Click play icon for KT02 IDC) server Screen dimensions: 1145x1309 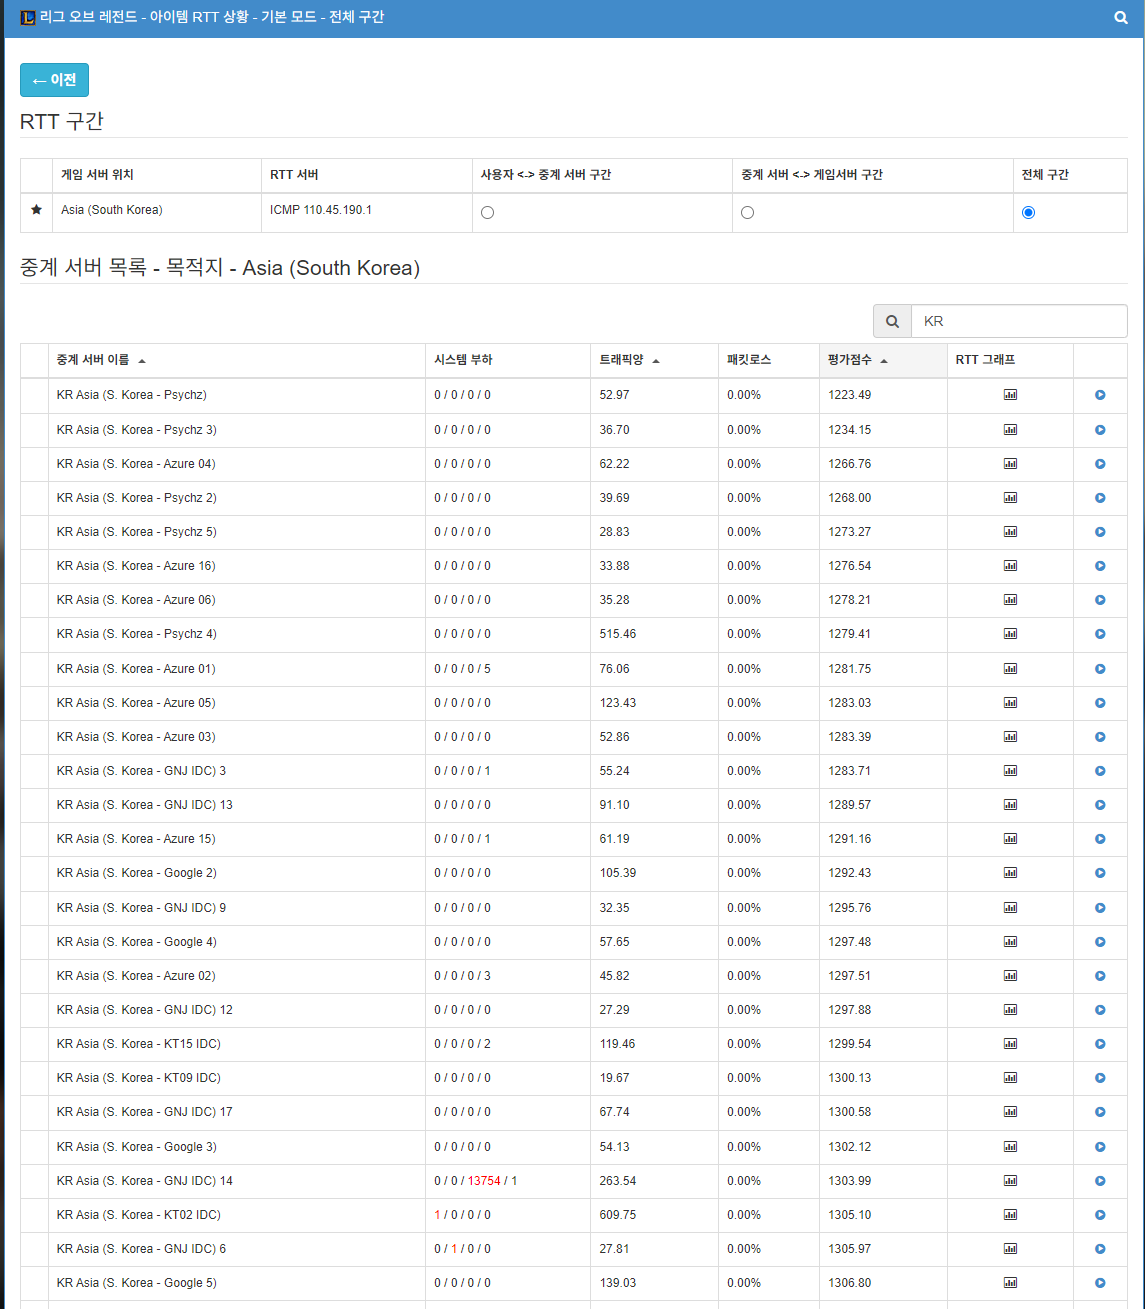1100,1215
